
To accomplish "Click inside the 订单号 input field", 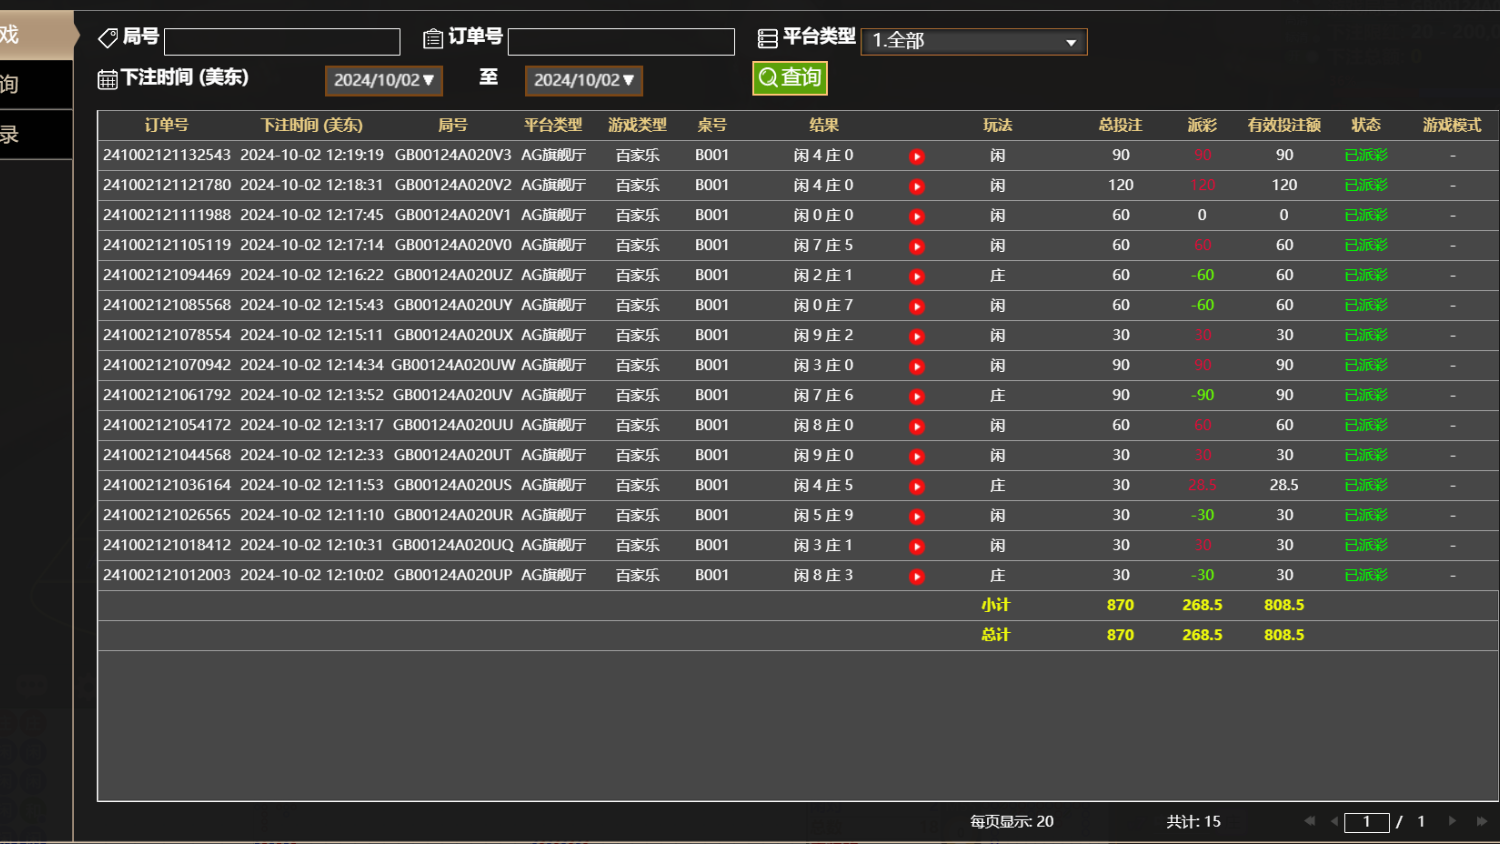I will click(x=620, y=41).
